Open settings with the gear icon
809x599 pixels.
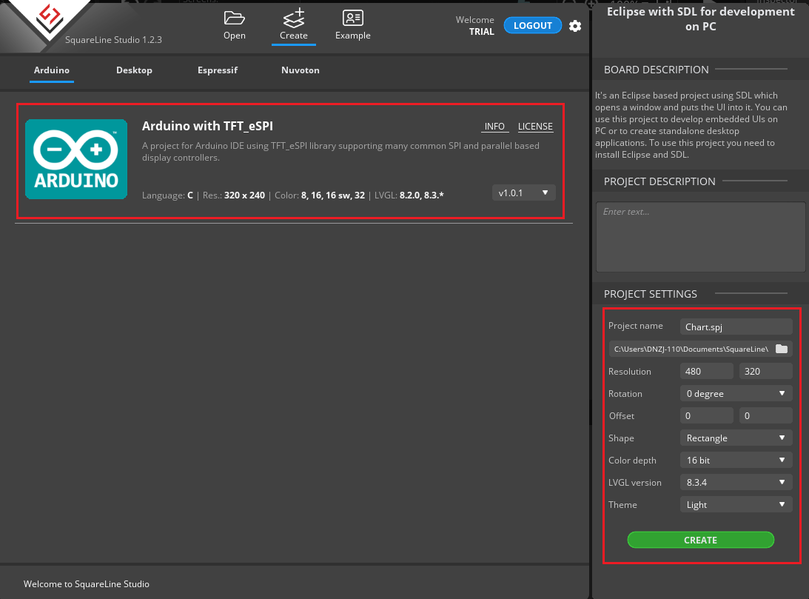tap(575, 26)
